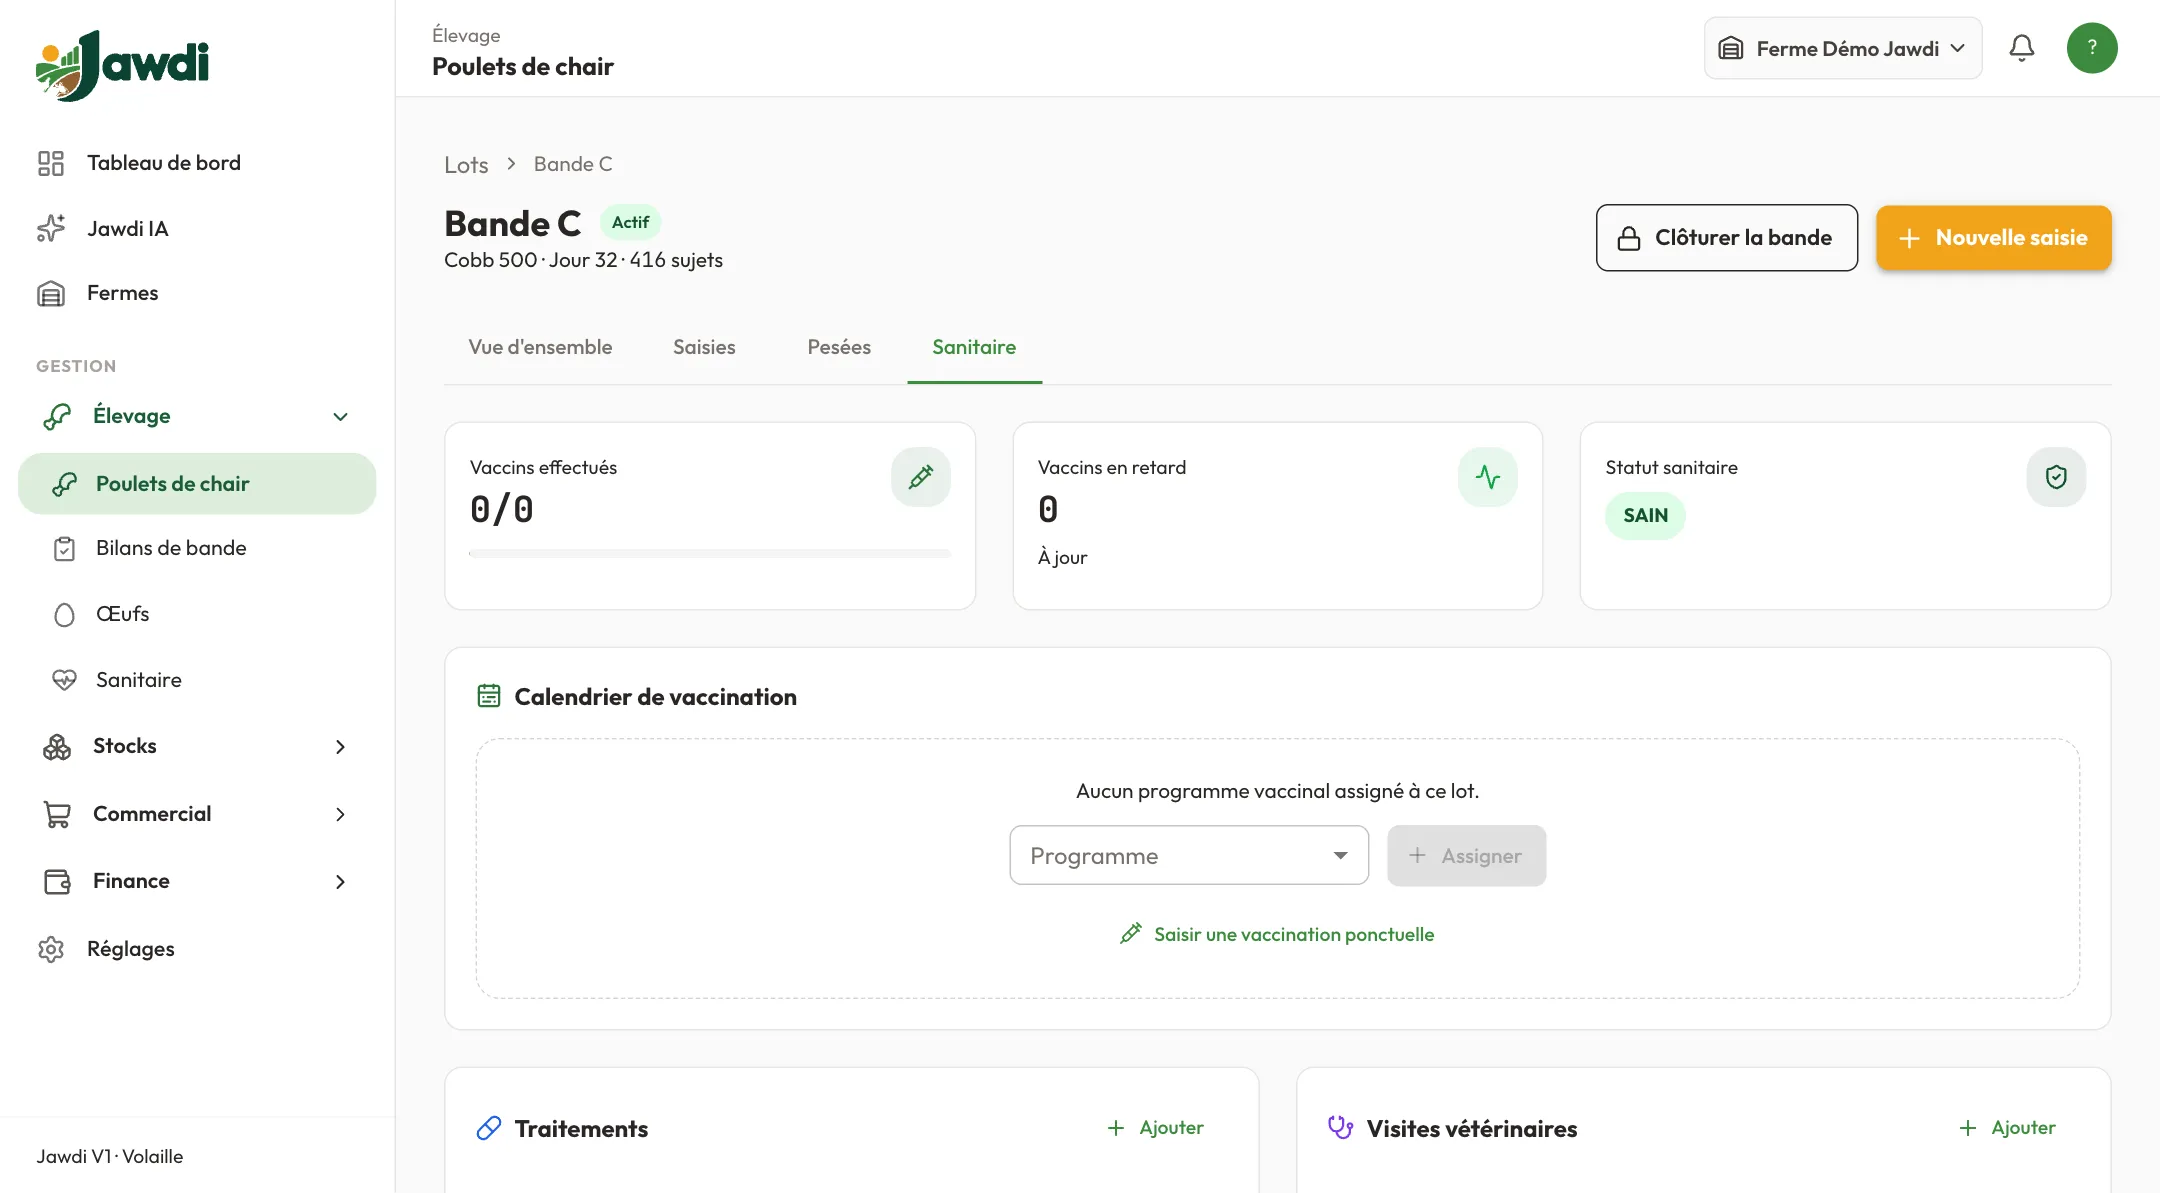Click the SAIN status badge
The width and height of the screenshot is (2160, 1193).
(1645, 516)
